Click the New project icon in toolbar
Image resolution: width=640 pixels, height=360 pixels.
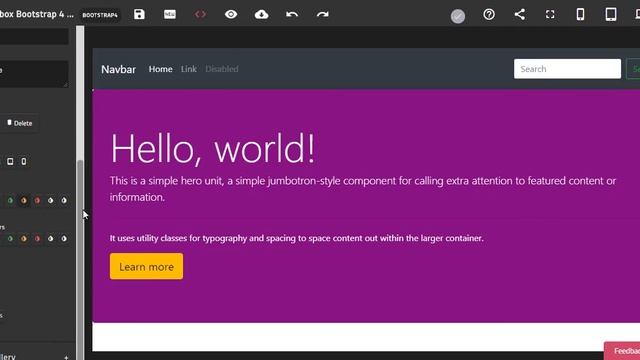170,14
